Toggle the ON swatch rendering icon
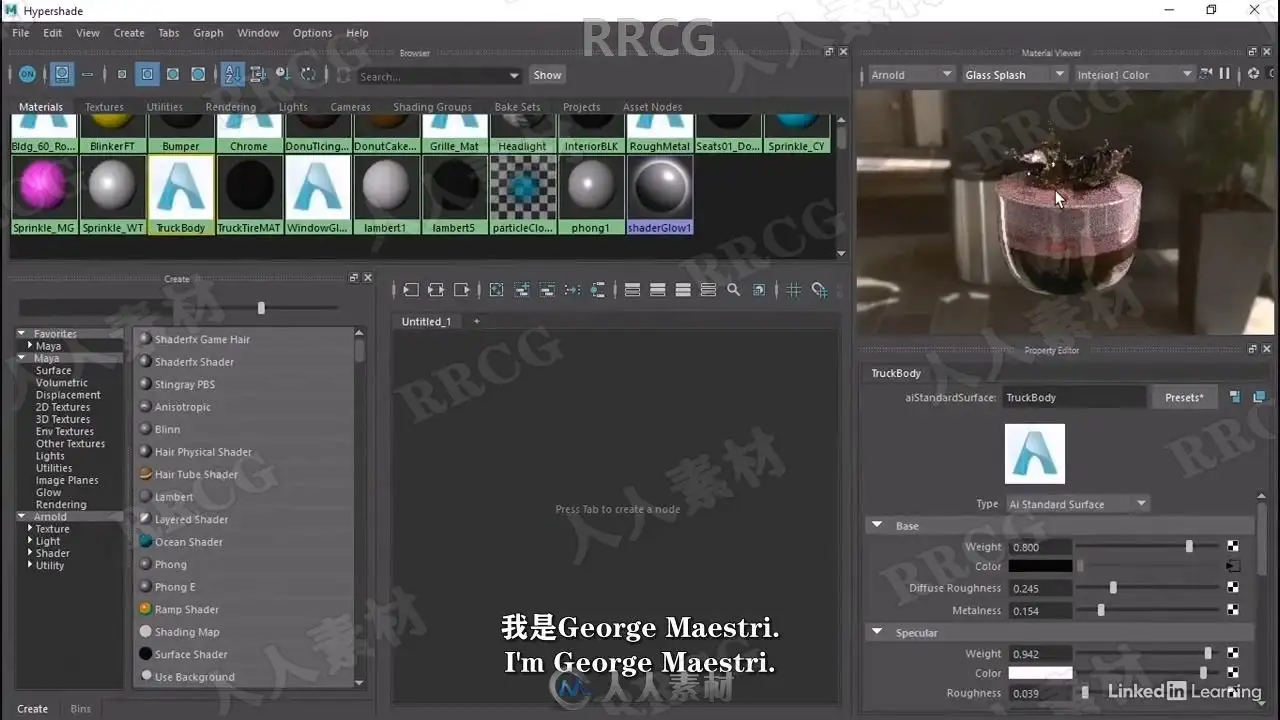 click(x=27, y=74)
